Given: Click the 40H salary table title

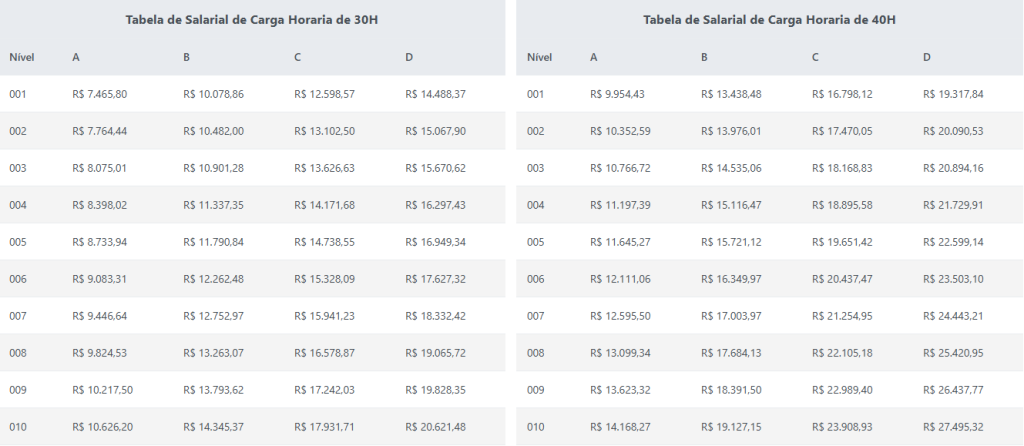Looking at the screenshot, I should [x=768, y=20].
